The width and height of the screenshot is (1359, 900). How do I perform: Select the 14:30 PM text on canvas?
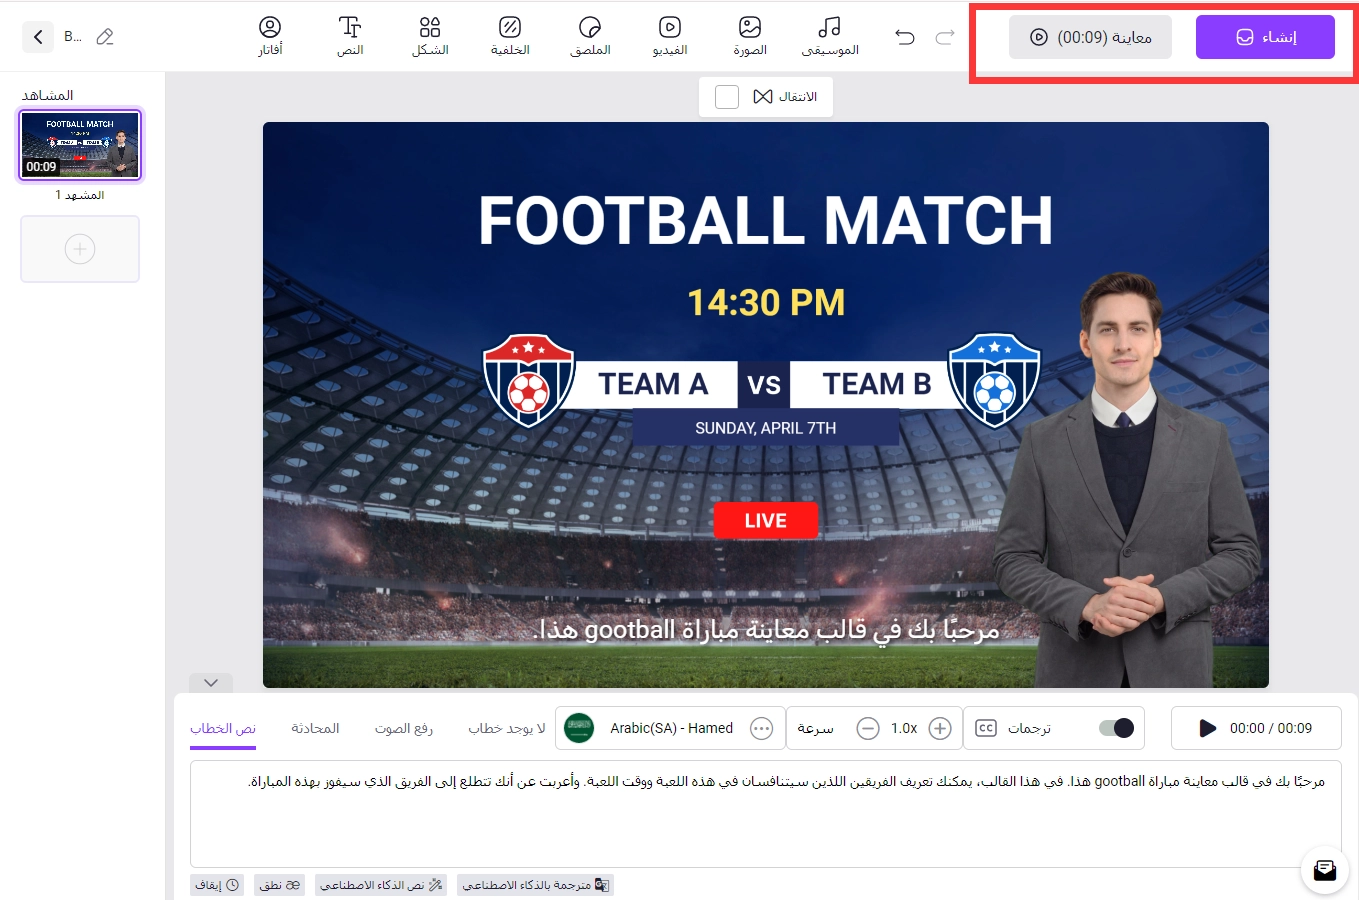(x=766, y=302)
